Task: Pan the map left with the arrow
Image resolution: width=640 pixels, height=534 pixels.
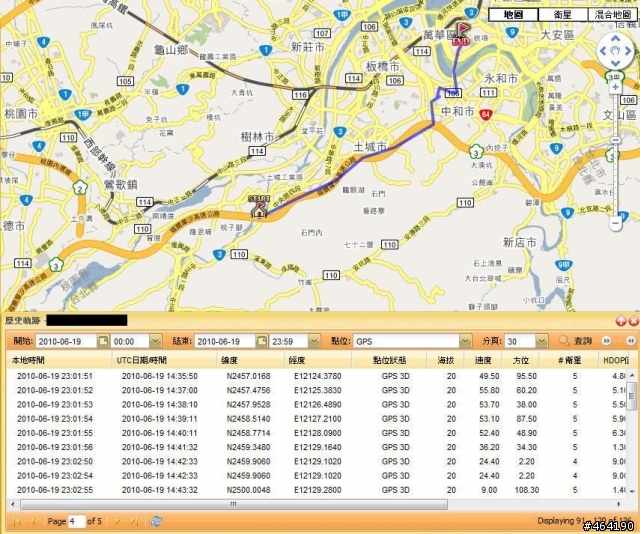Action: pyautogui.click(x=602, y=51)
